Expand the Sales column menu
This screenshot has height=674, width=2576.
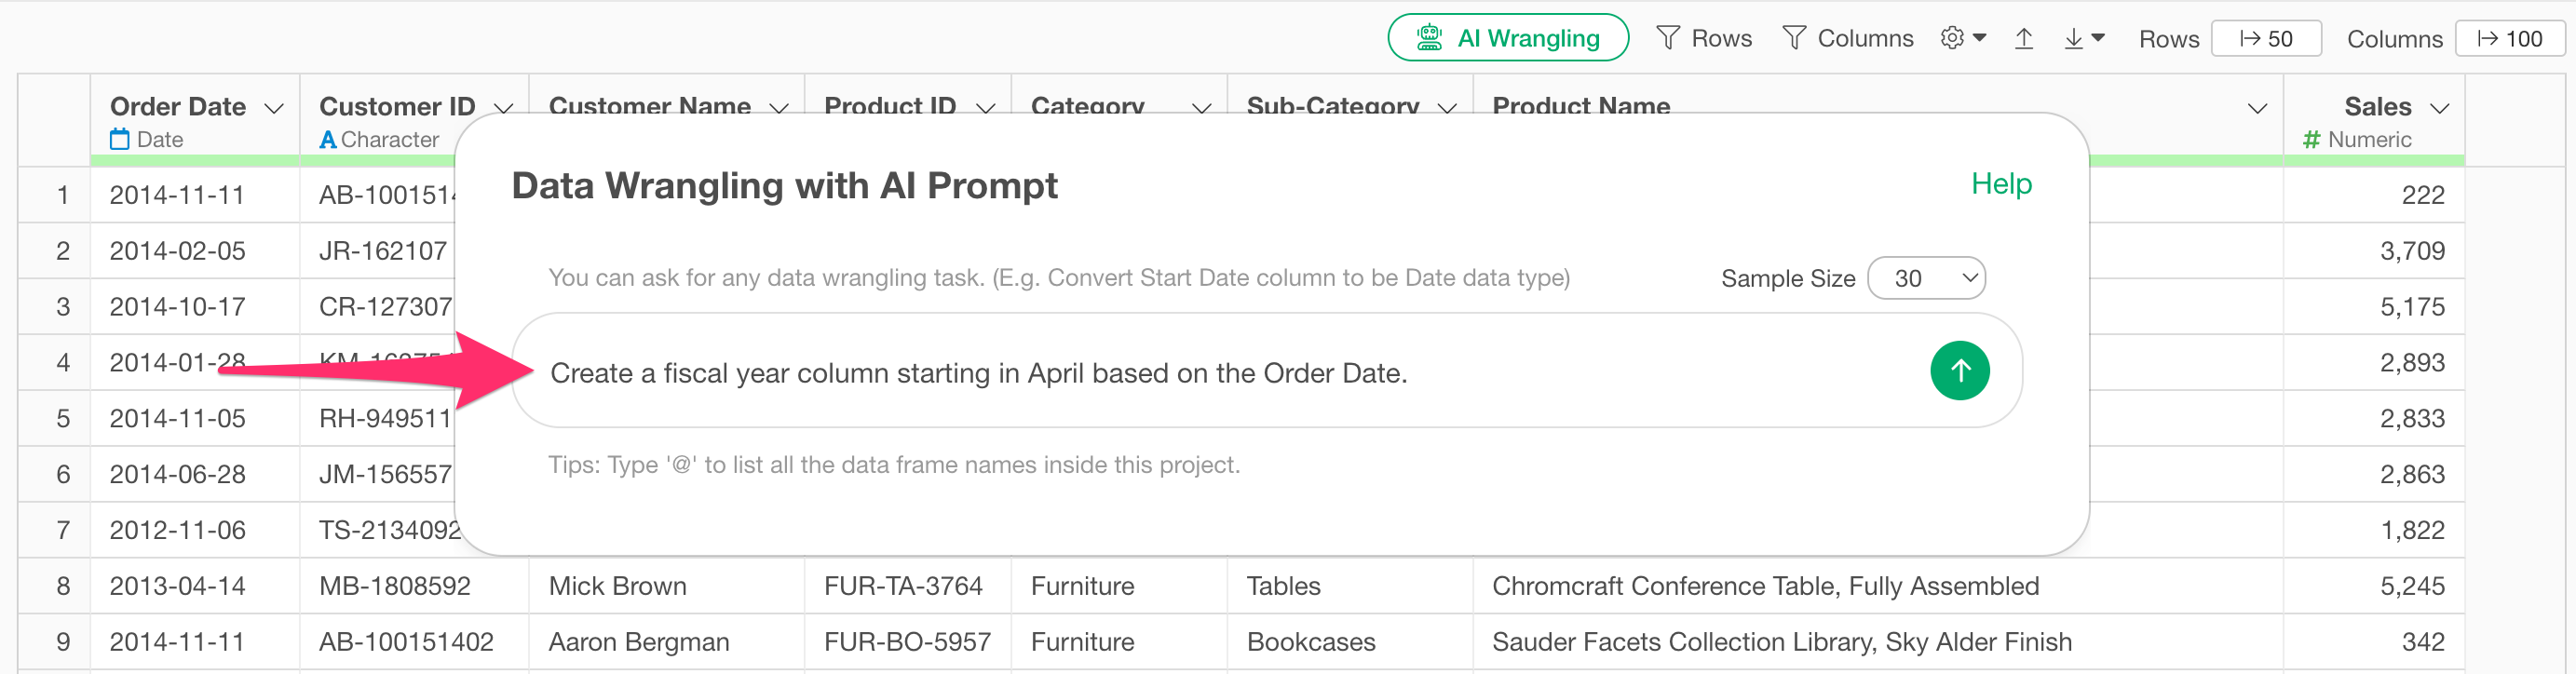[2439, 108]
